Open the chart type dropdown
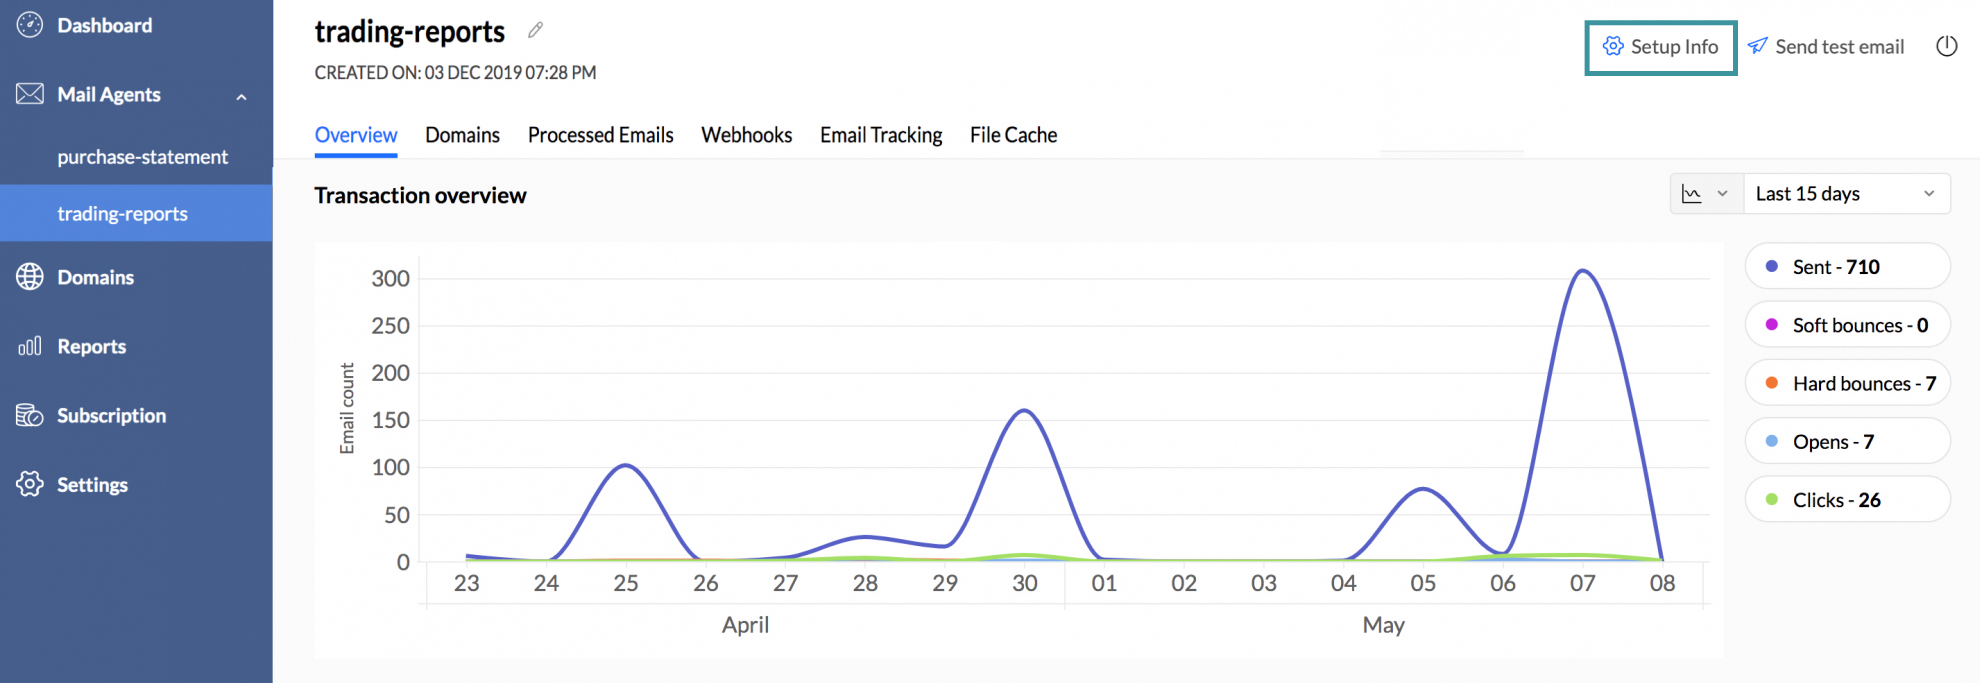 click(x=1705, y=194)
